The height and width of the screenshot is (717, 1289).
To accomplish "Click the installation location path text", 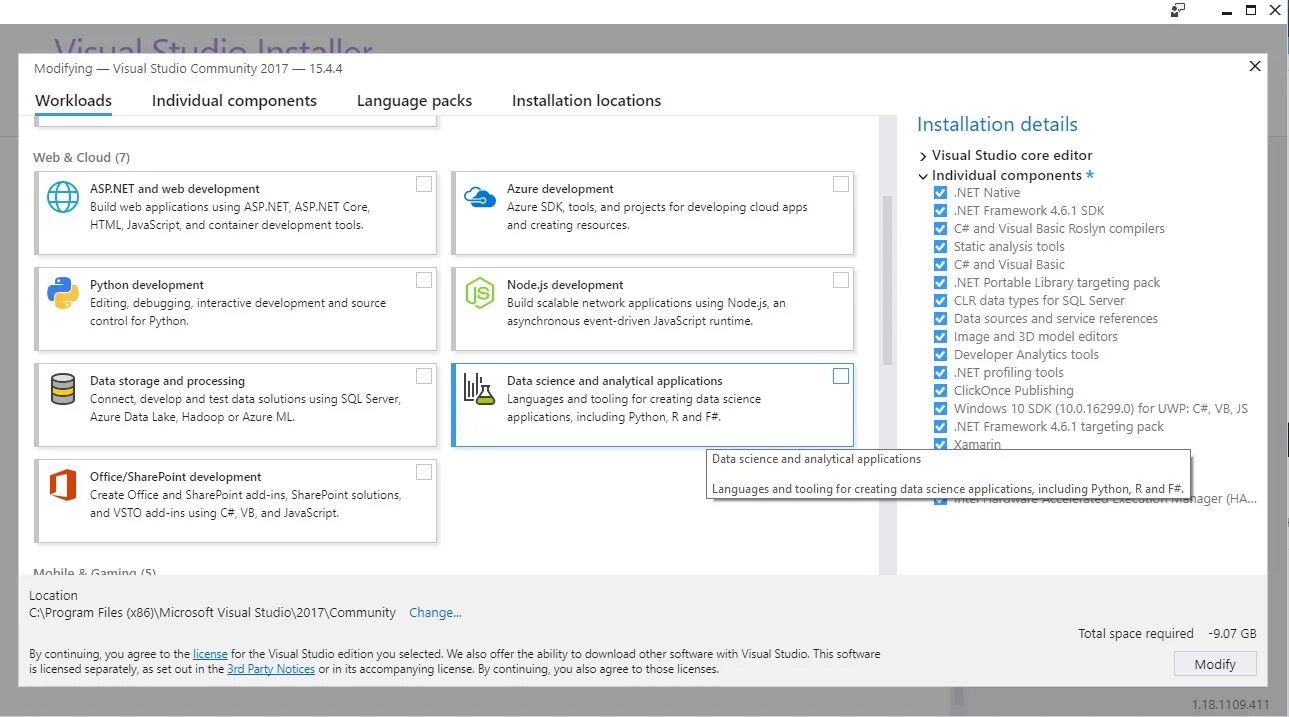I will pos(213,613).
